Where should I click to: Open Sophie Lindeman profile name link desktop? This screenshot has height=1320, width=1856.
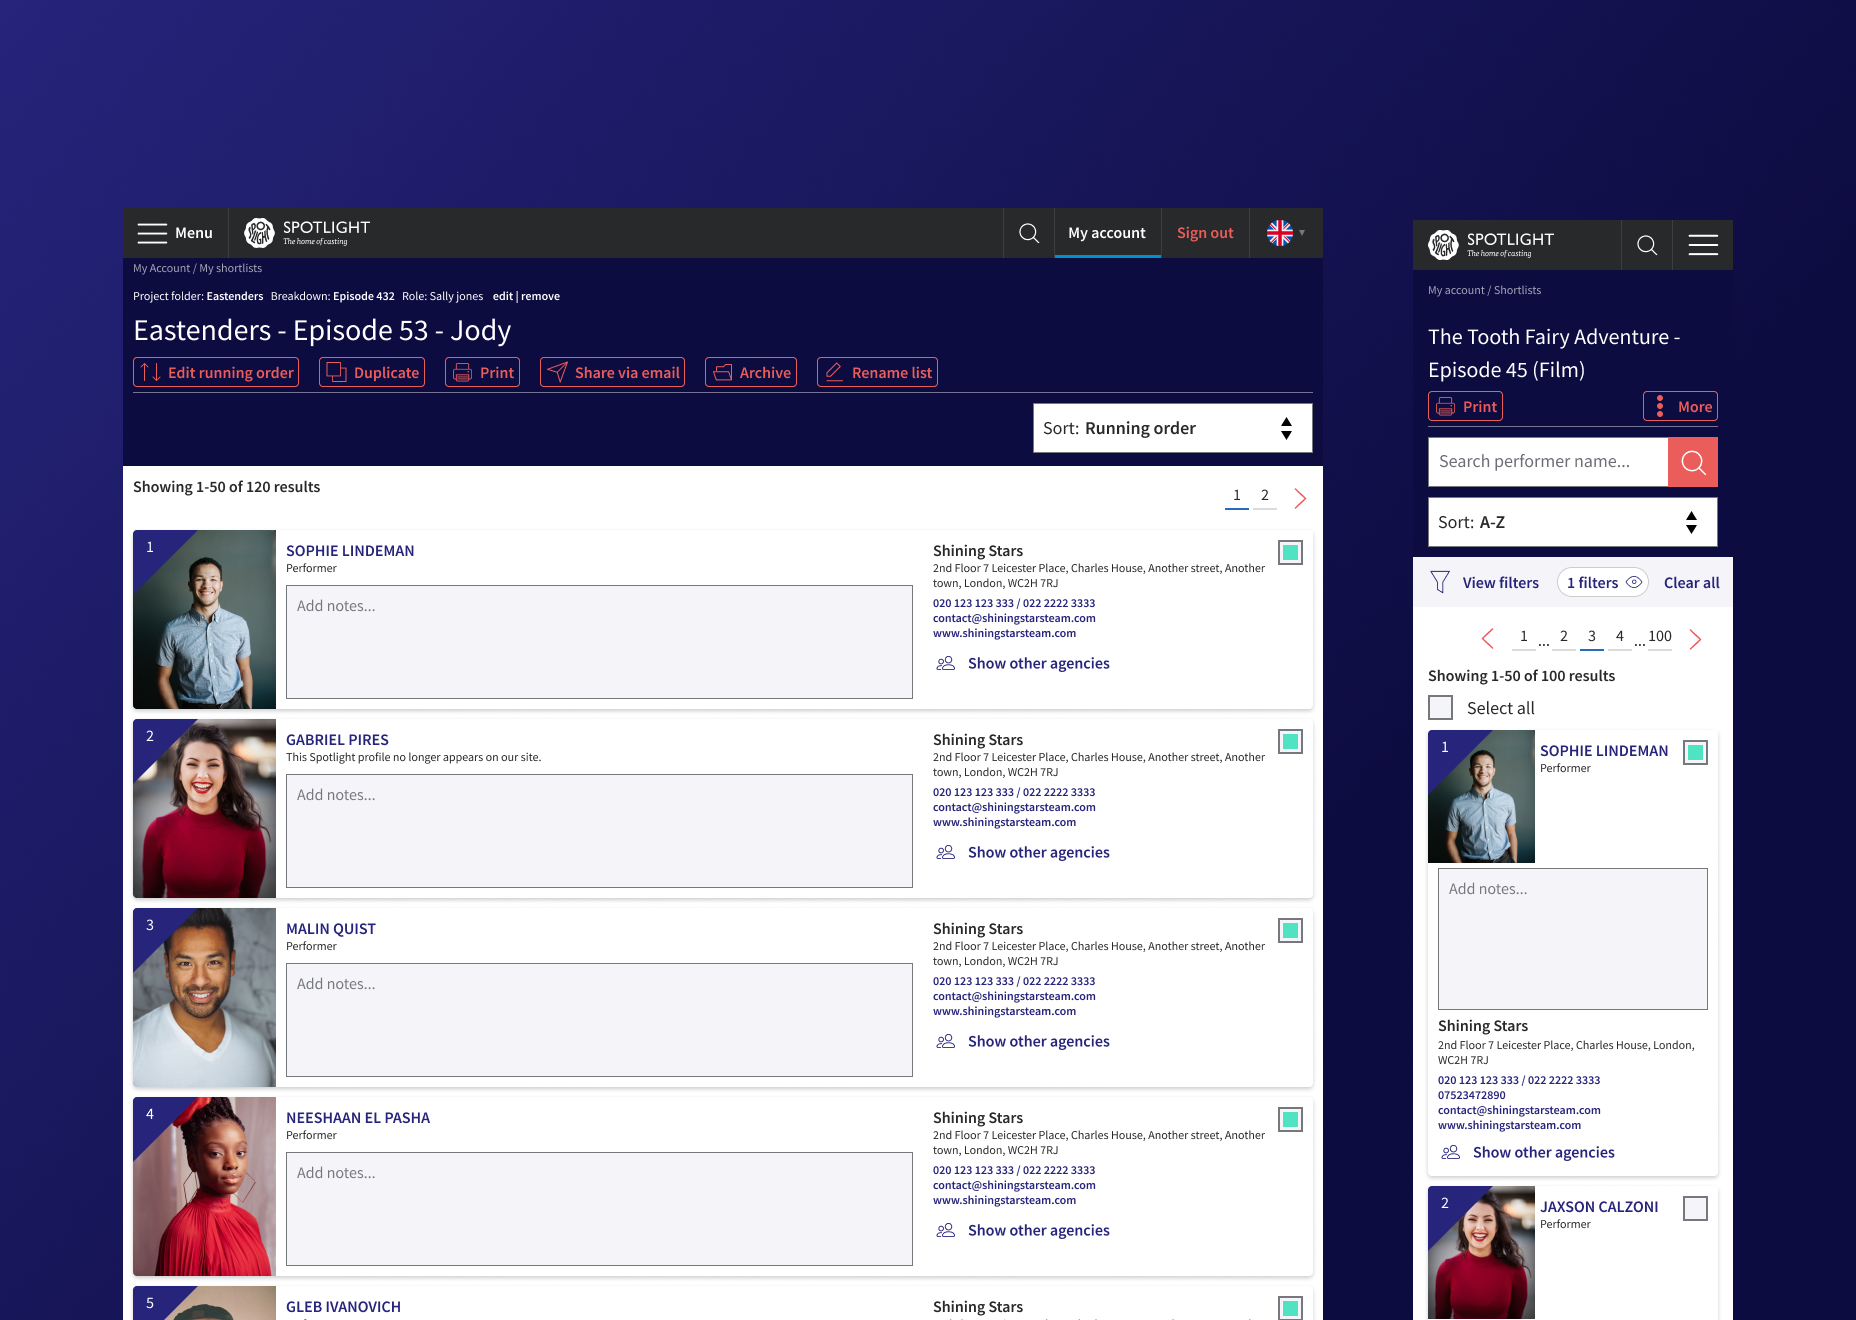click(350, 551)
